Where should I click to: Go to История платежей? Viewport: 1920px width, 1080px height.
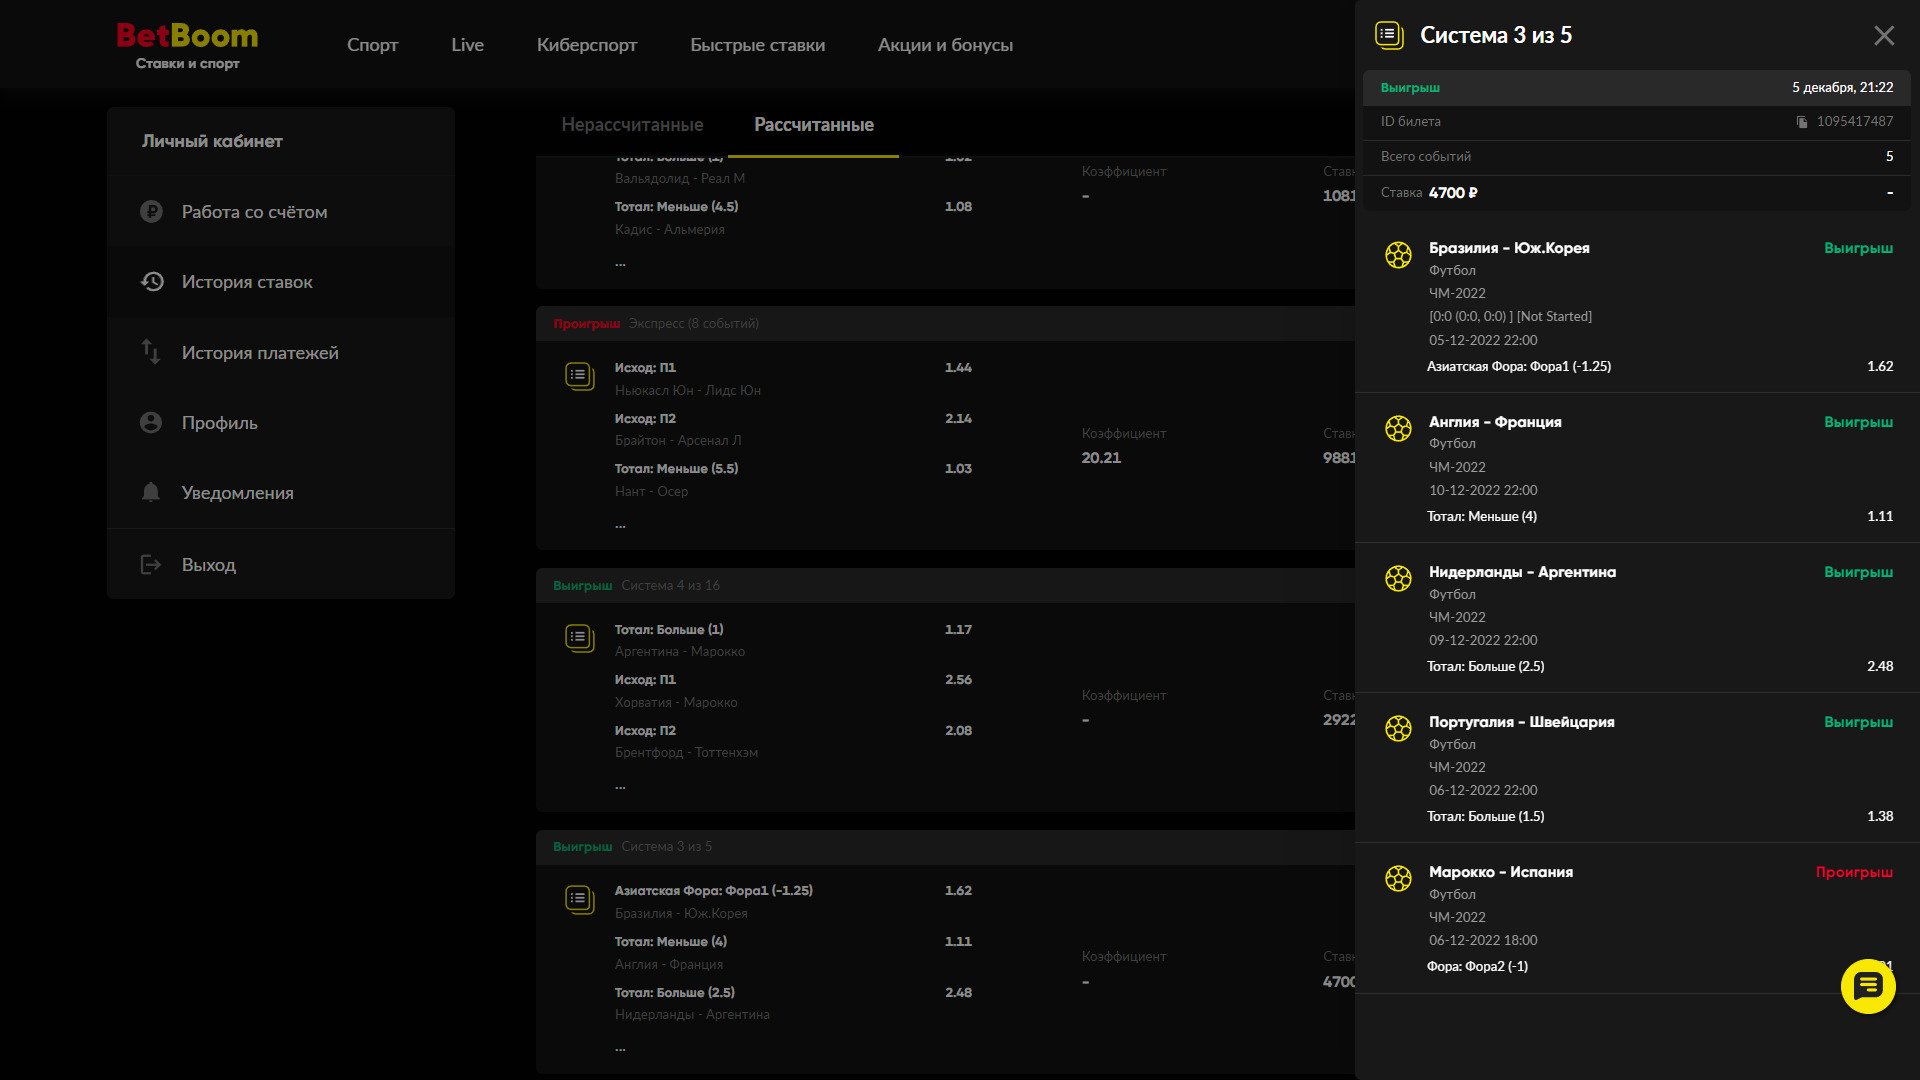(x=260, y=353)
